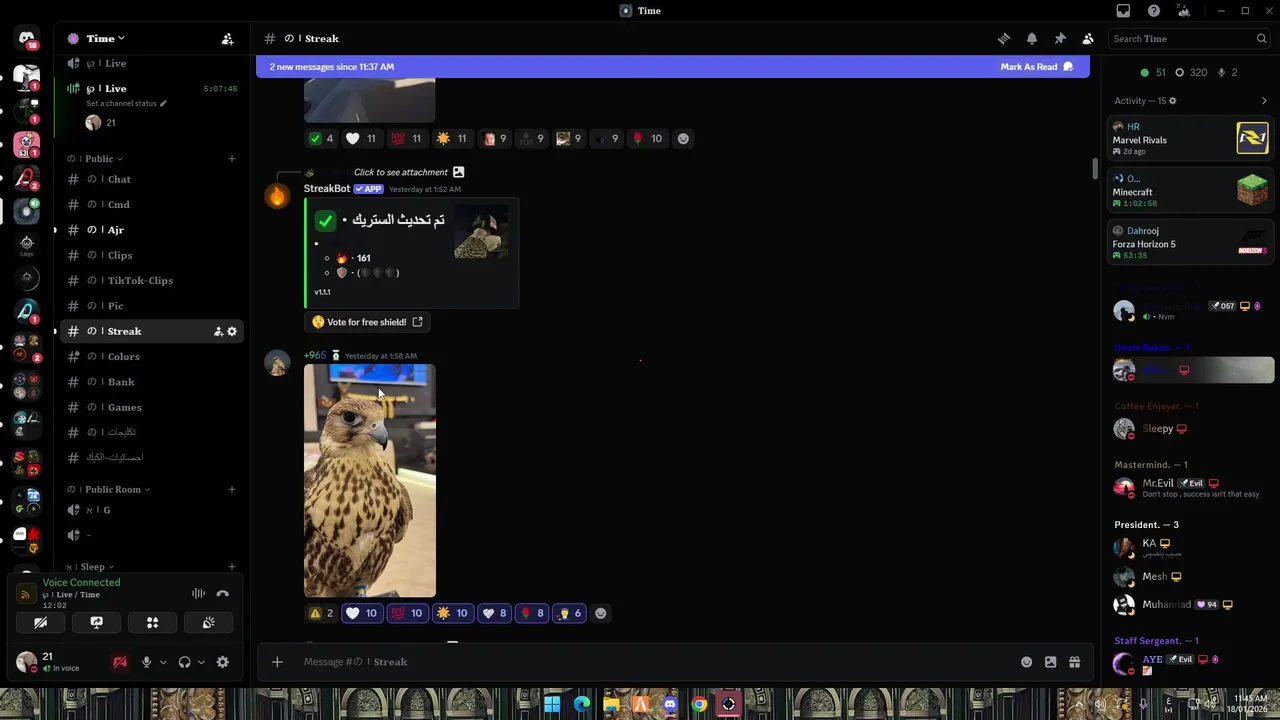
Task: Open the Bank channel
Action: click(x=150, y=382)
